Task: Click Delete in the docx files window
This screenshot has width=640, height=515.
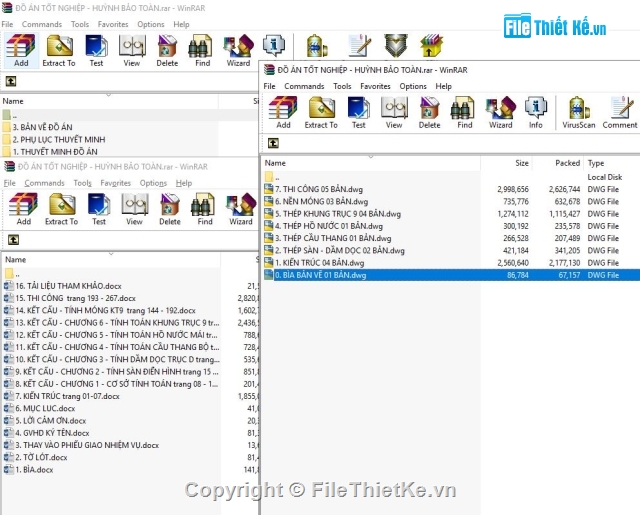Action: tap(170, 209)
